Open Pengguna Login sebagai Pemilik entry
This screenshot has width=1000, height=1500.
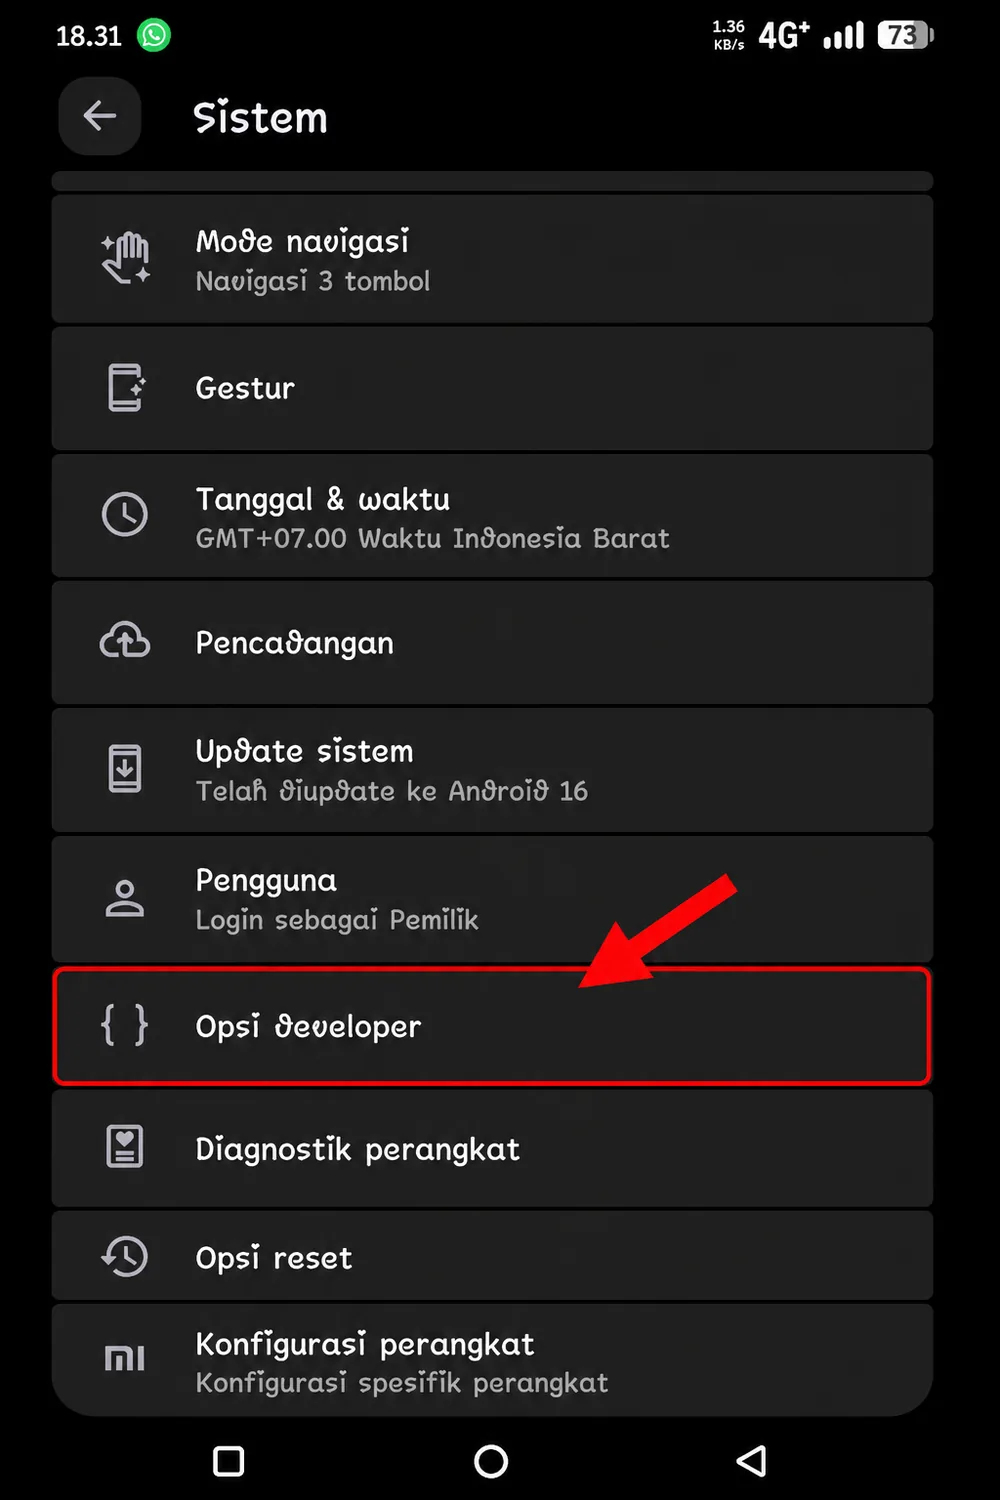pyautogui.click(x=492, y=899)
